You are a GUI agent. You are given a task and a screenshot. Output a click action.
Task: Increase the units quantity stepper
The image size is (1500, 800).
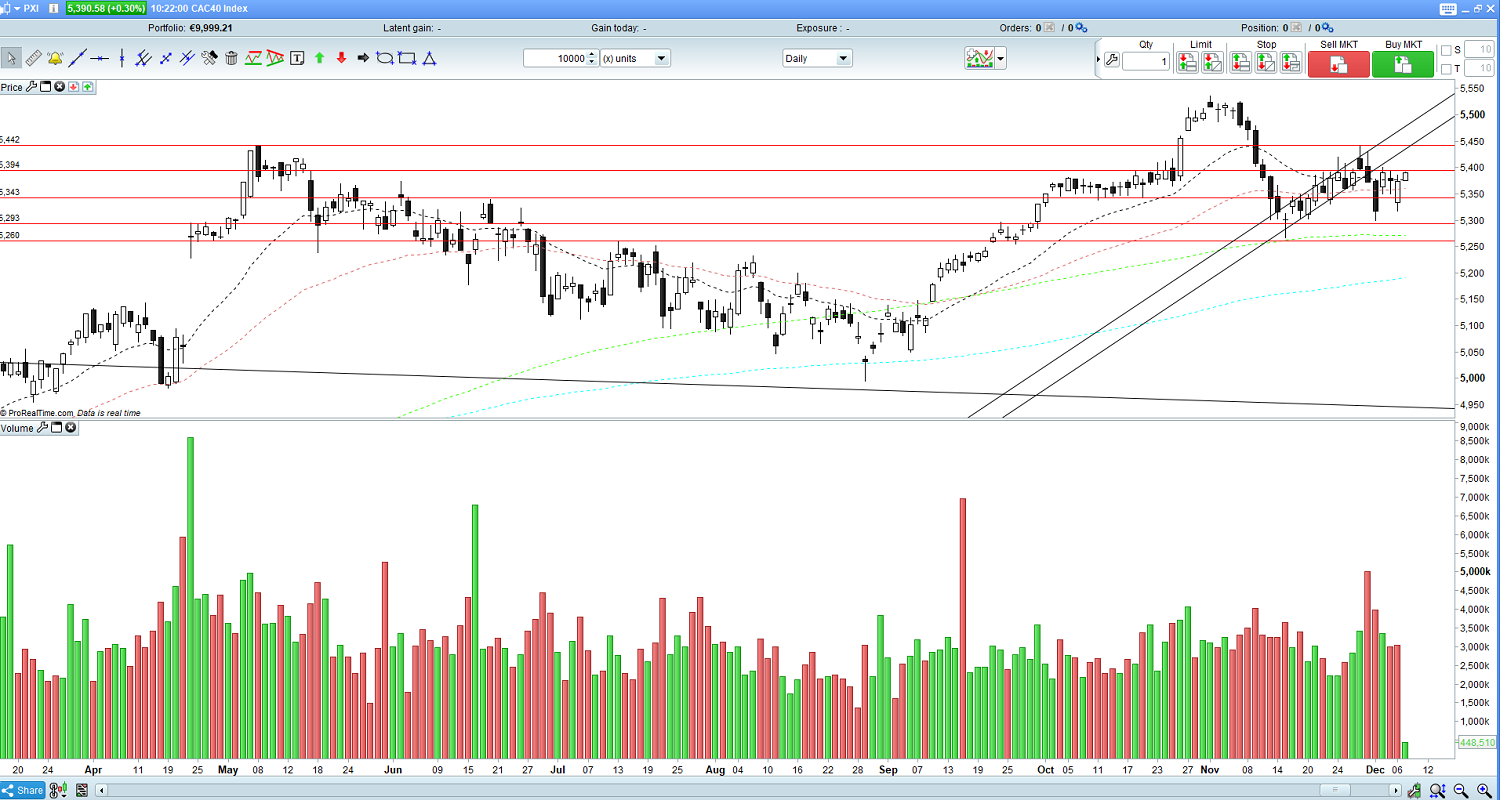pyautogui.click(x=592, y=54)
